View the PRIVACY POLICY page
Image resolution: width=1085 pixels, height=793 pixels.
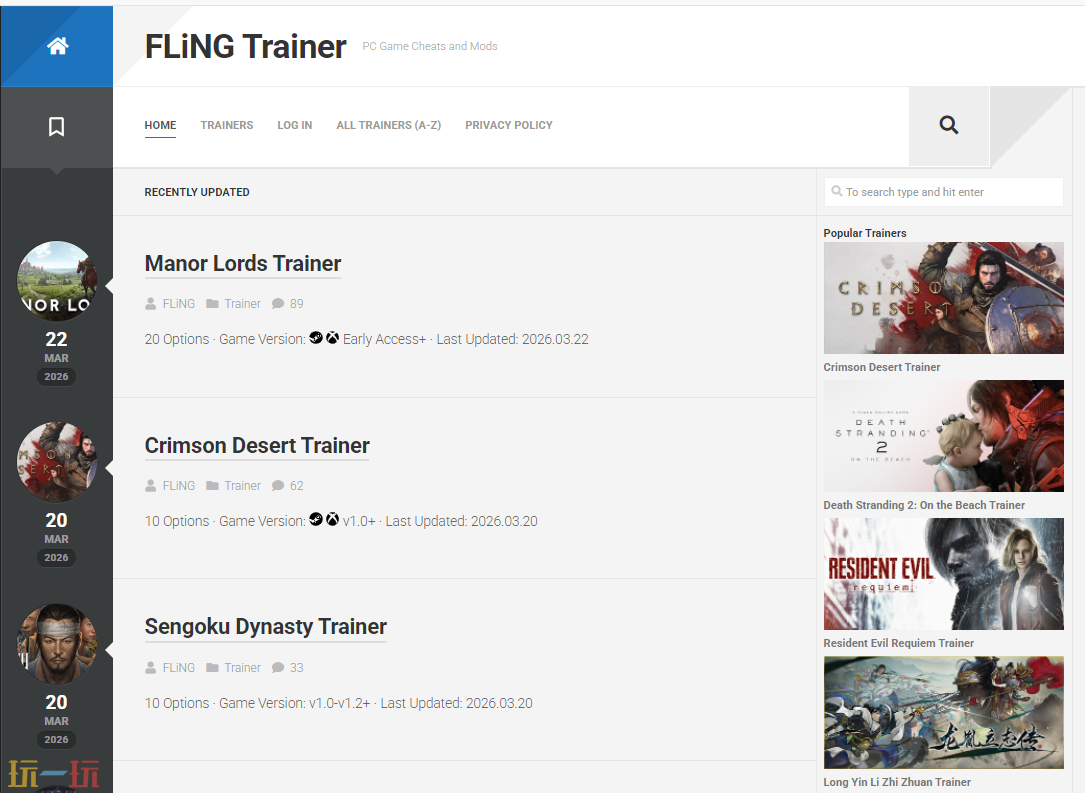pyautogui.click(x=509, y=125)
